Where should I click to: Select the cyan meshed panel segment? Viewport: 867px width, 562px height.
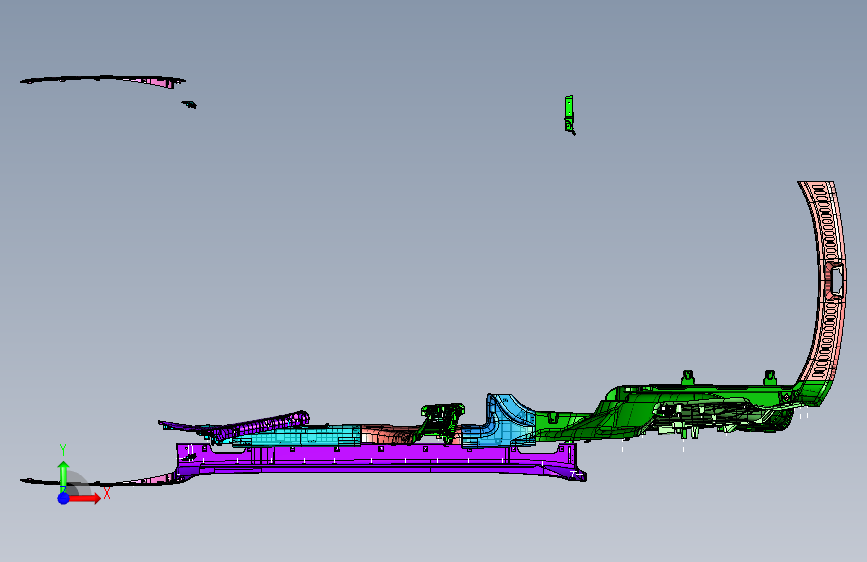299,436
